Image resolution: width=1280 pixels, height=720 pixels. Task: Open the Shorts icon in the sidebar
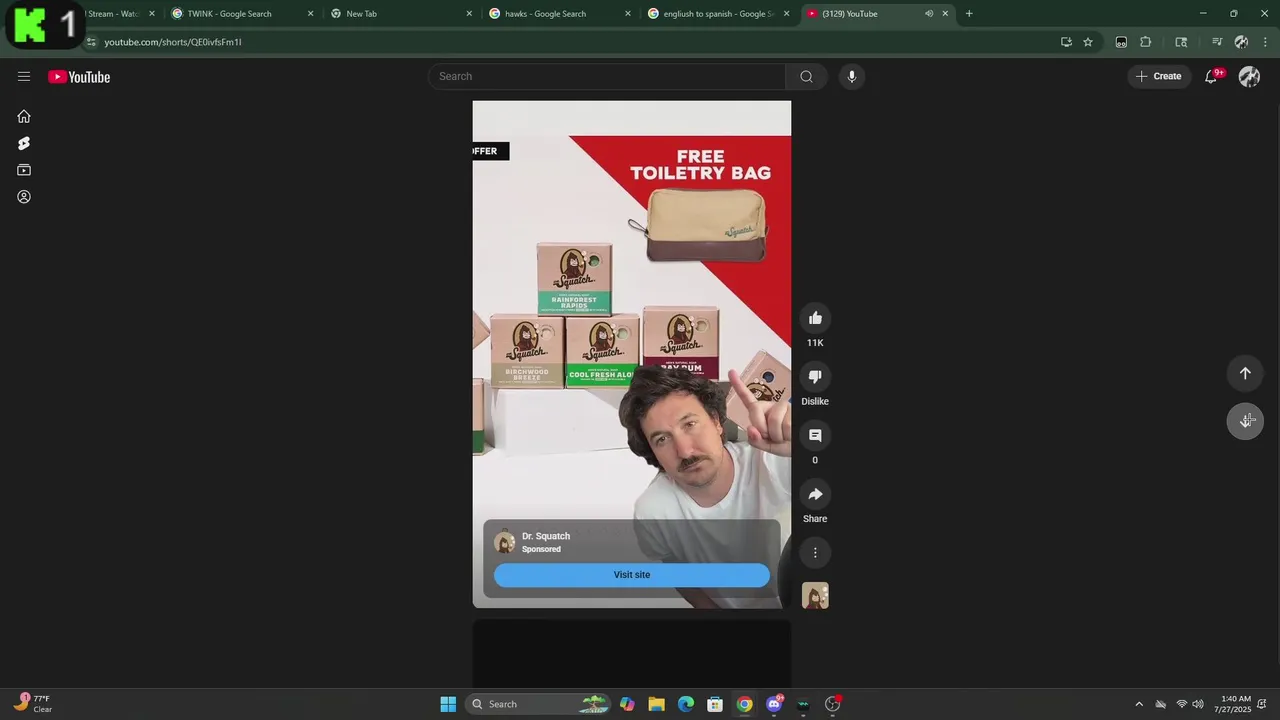[24, 143]
